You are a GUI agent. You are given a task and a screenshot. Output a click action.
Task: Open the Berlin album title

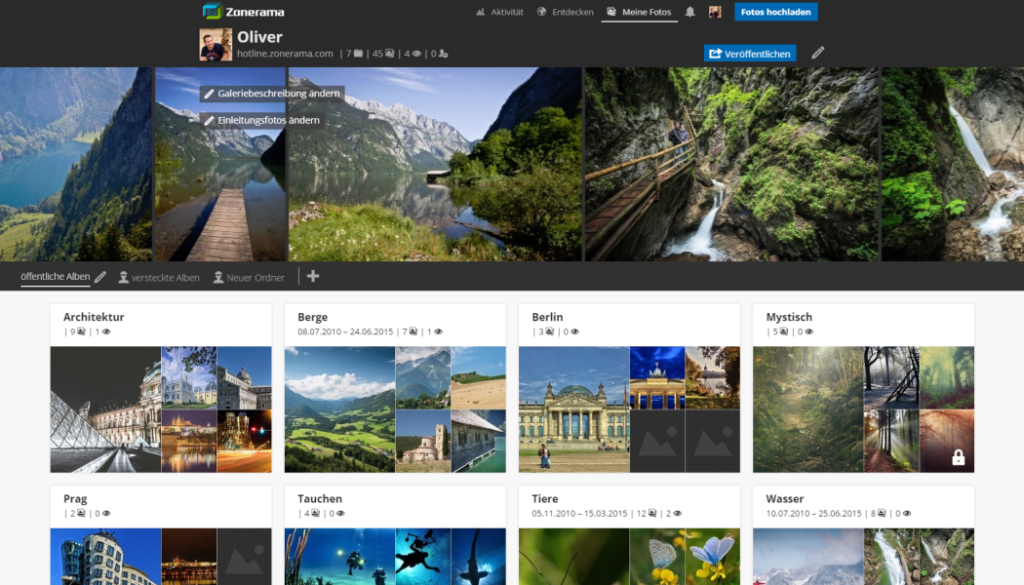pos(547,317)
